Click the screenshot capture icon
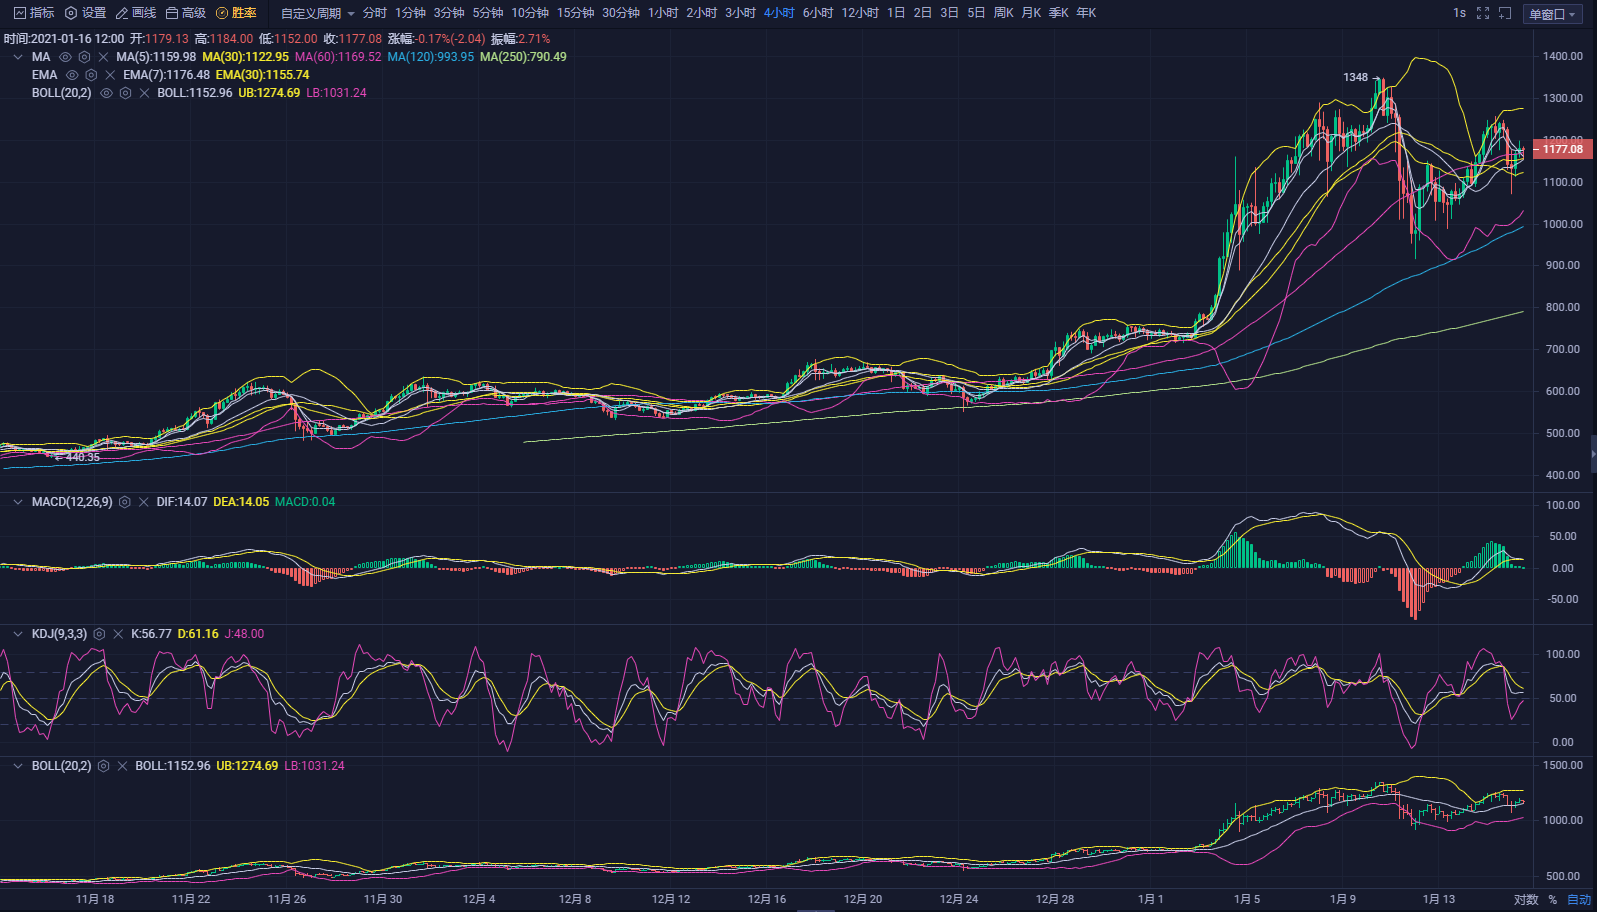The width and height of the screenshot is (1597, 912). coord(1505,13)
